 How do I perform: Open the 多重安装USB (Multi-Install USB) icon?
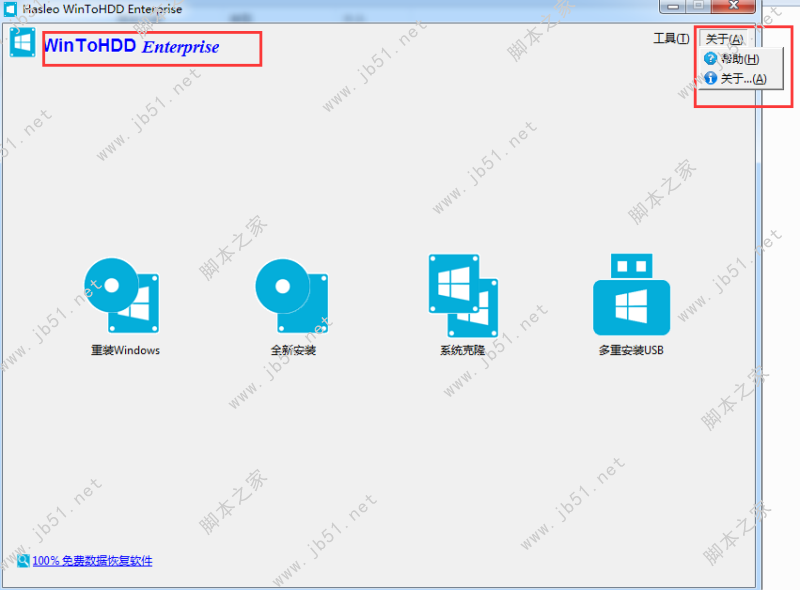[630, 293]
